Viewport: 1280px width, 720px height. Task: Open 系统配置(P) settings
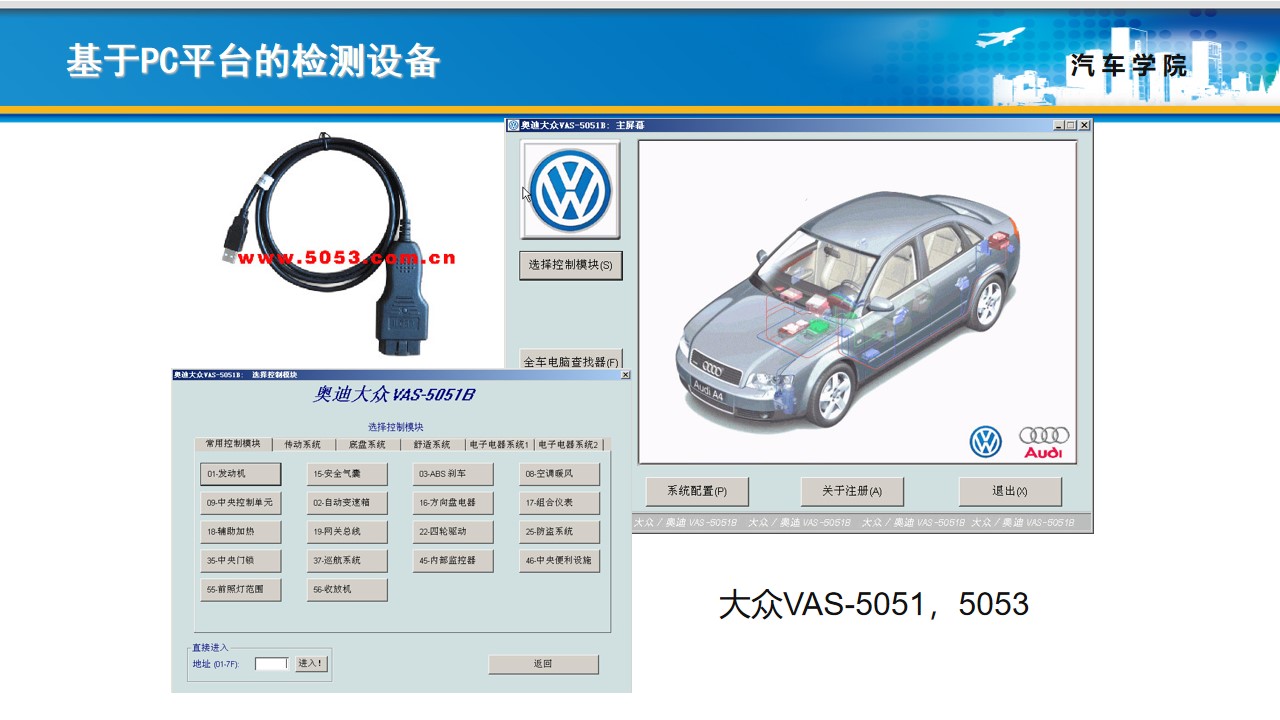pyautogui.click(x=697, y=491)
